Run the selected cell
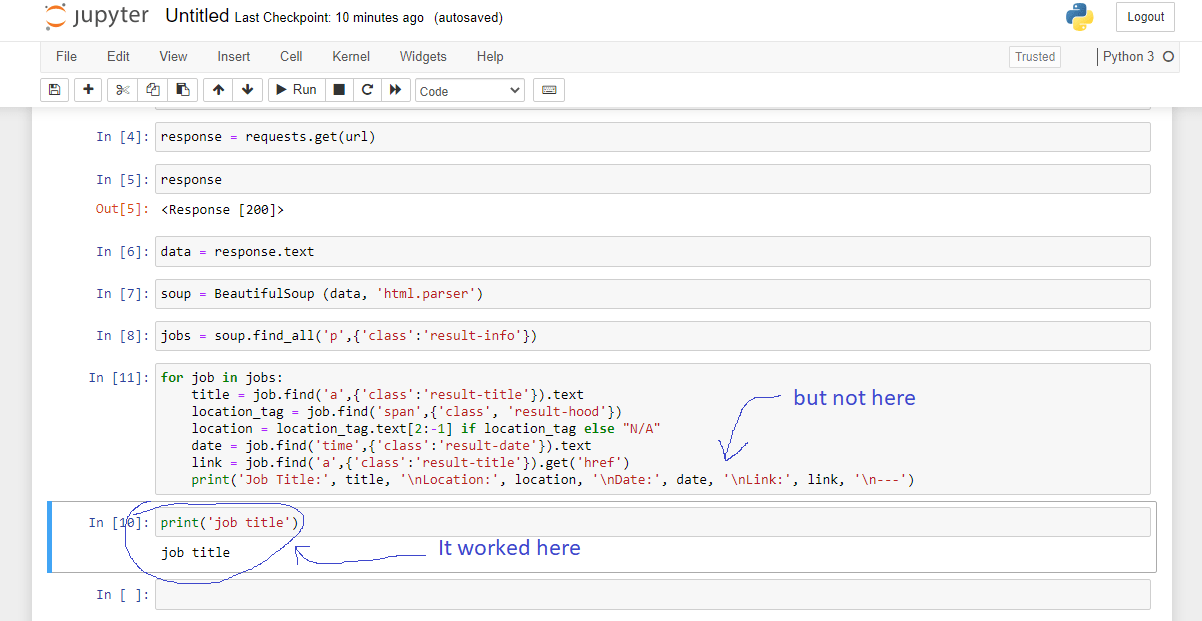 [x=295, y=89]
